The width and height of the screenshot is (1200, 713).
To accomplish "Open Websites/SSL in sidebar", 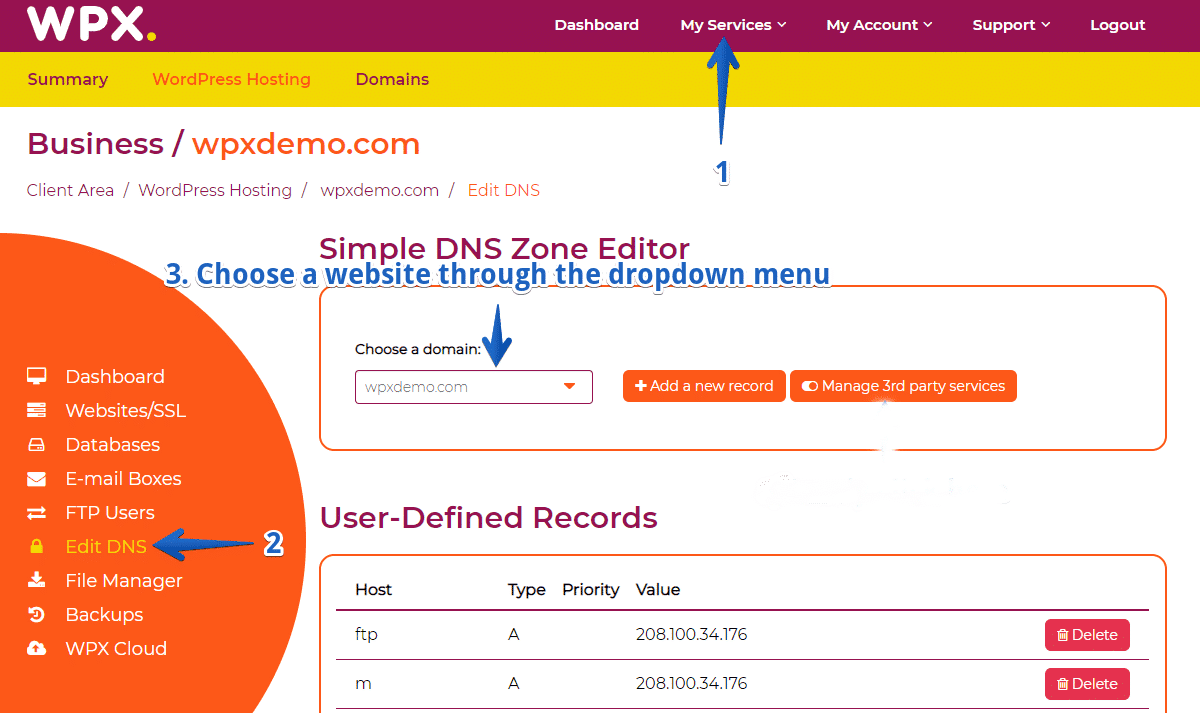I will coord(126,411).
